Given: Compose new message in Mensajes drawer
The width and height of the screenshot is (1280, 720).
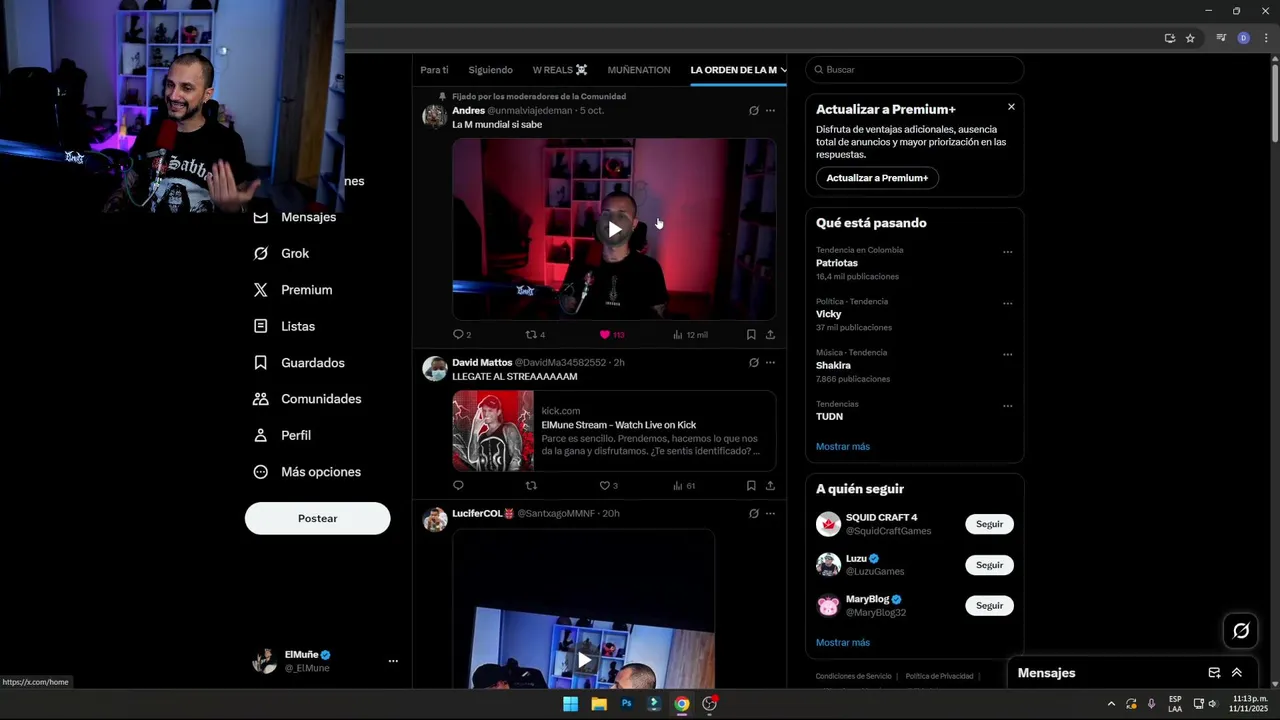Looking at the screenshot, I should [x=1214, y=673].
